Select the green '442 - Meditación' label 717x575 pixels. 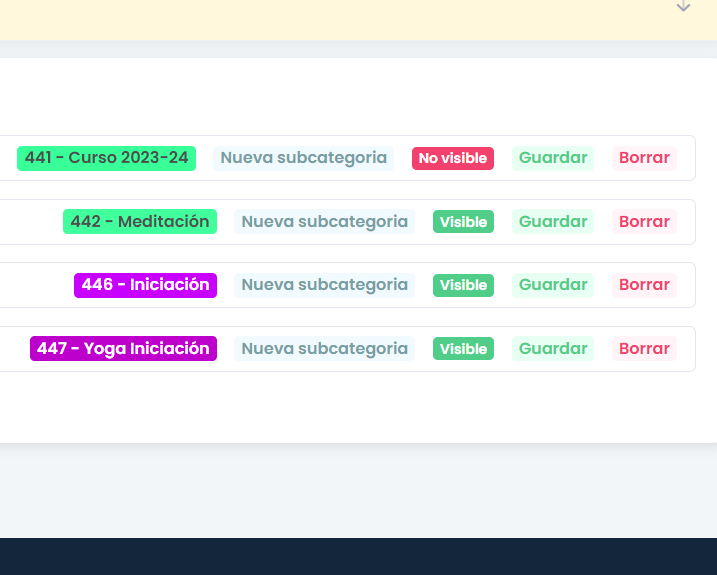point(139,222)
